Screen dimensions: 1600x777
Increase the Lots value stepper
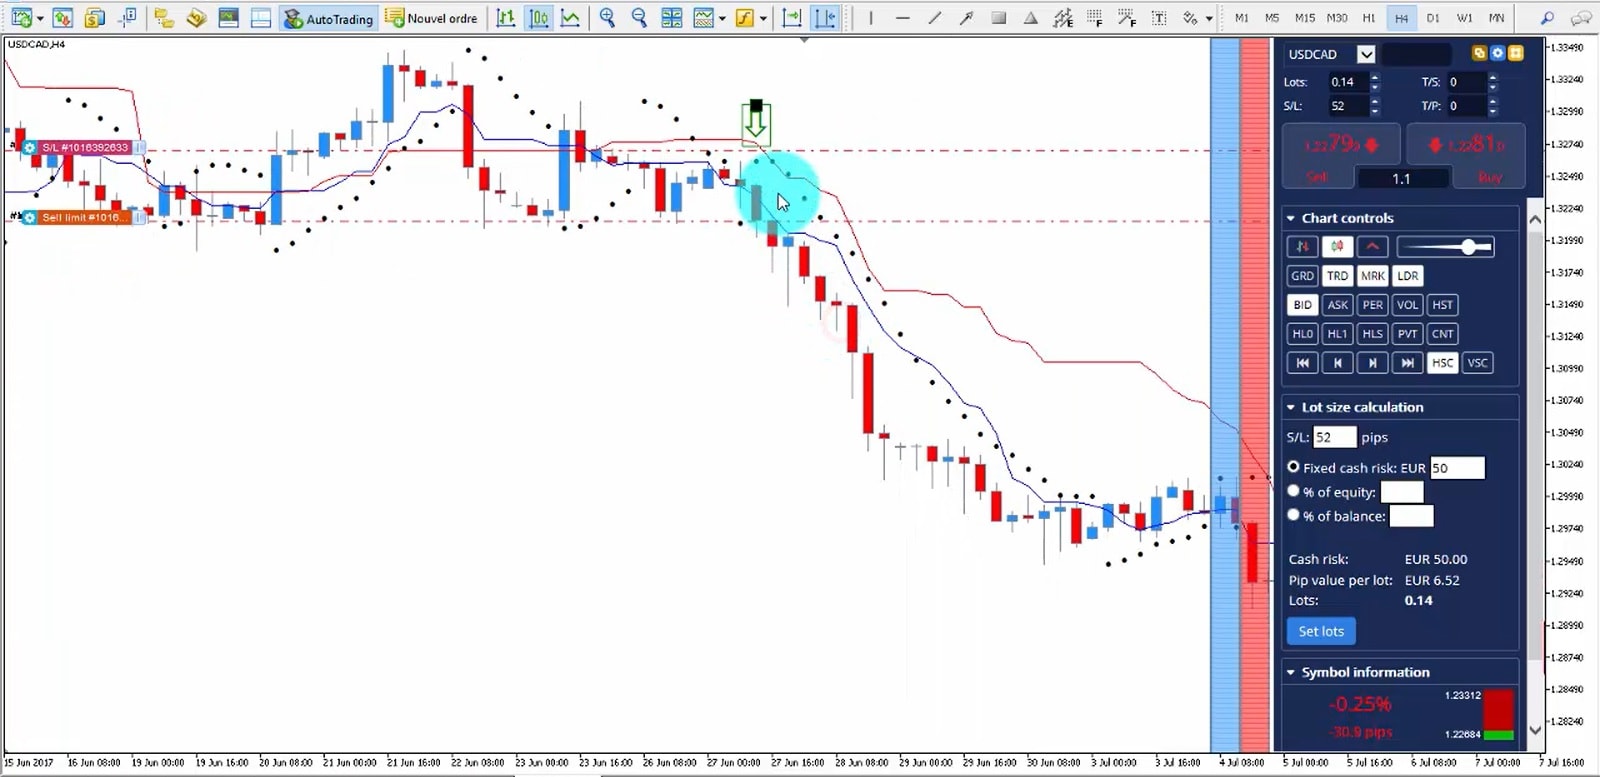click(1375, 77)
